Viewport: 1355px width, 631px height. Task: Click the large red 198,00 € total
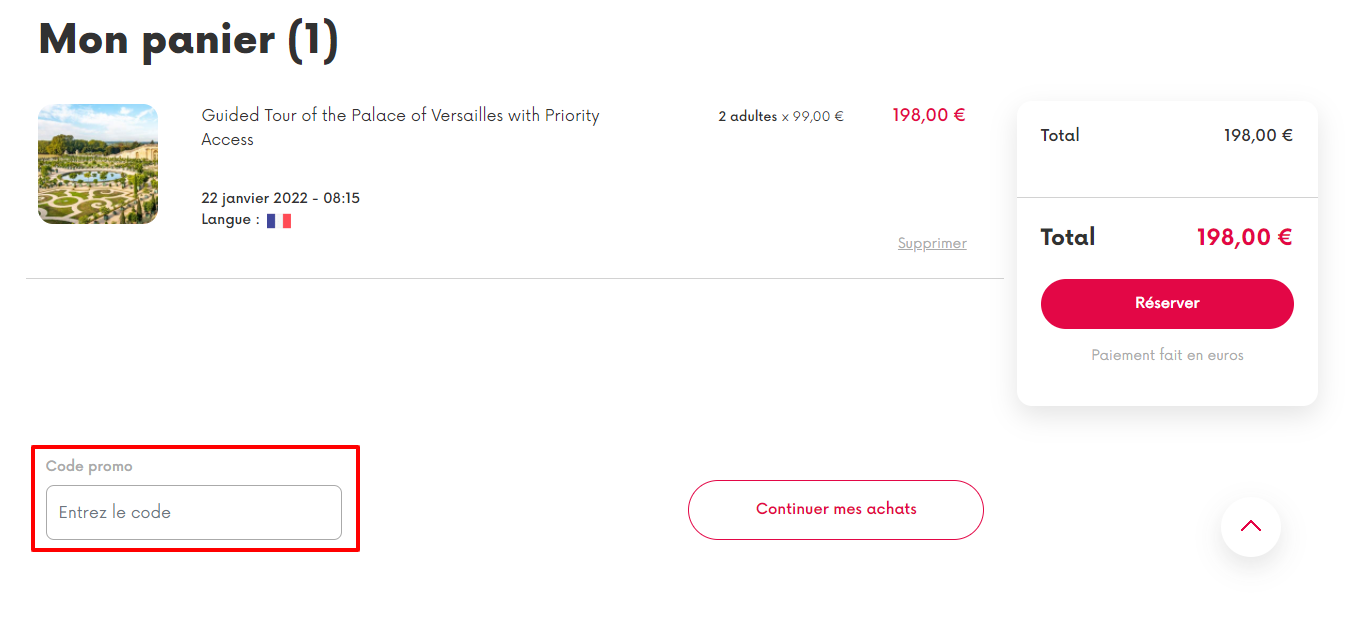1244,237
